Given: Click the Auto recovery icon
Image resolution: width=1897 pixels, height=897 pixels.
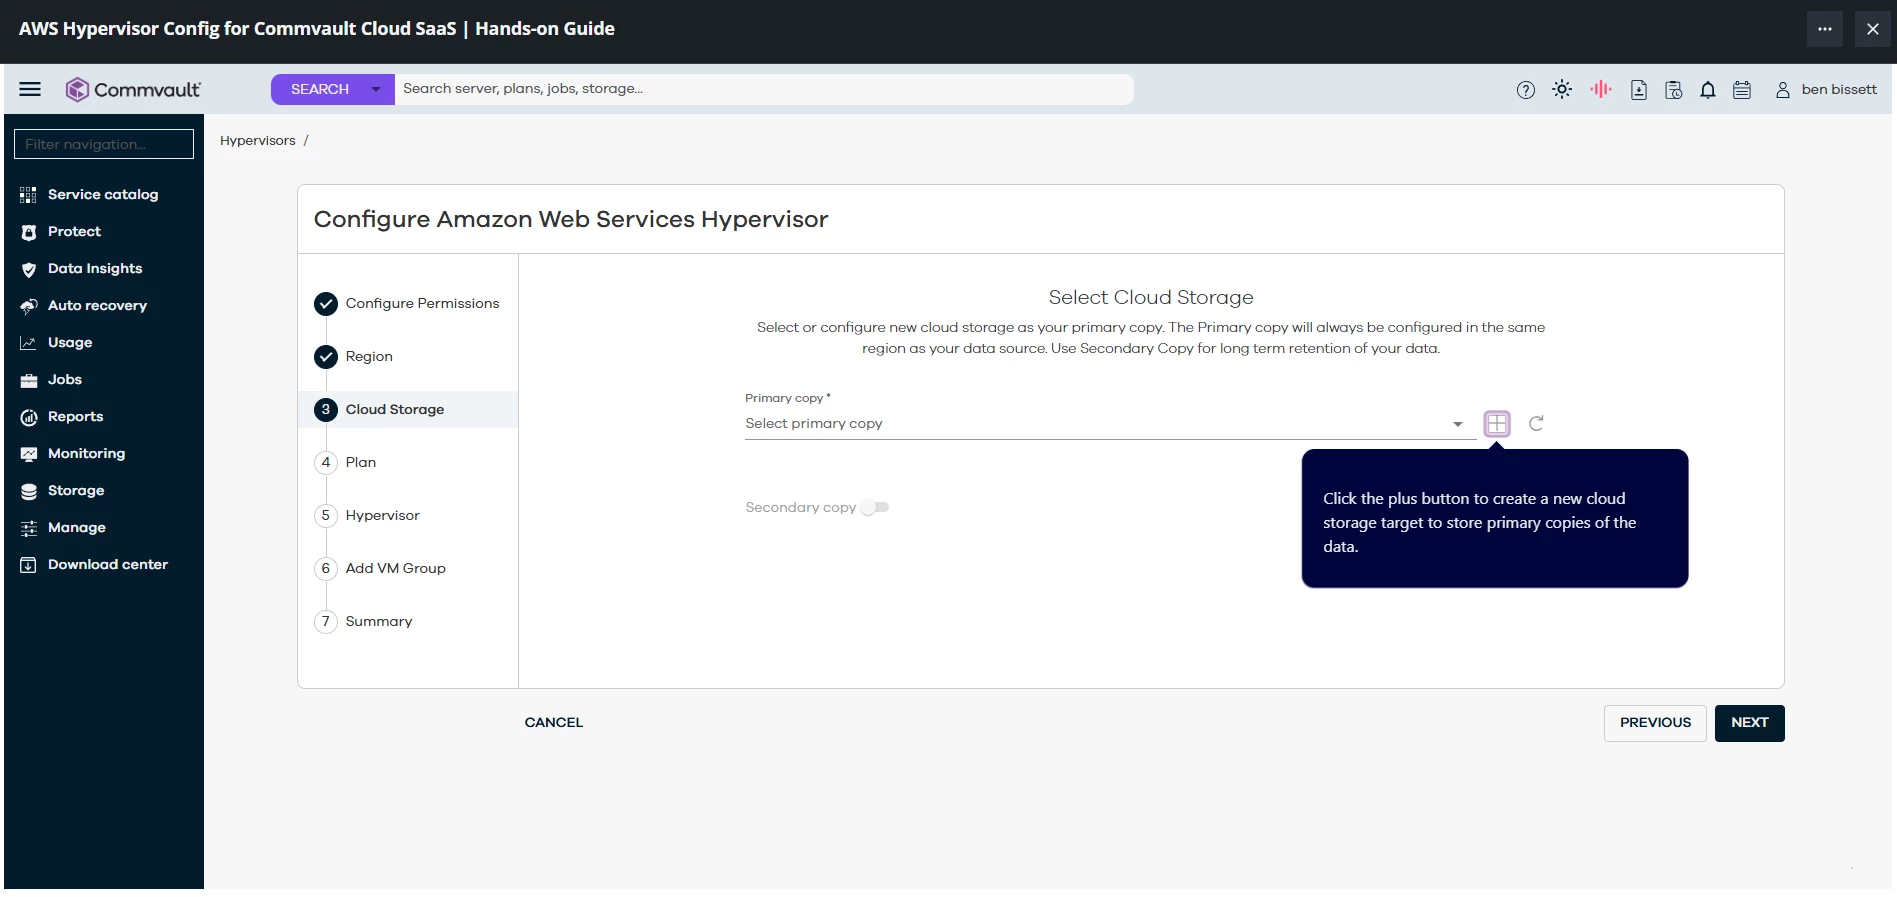Looking at the screenshot, I should (28, 306).
